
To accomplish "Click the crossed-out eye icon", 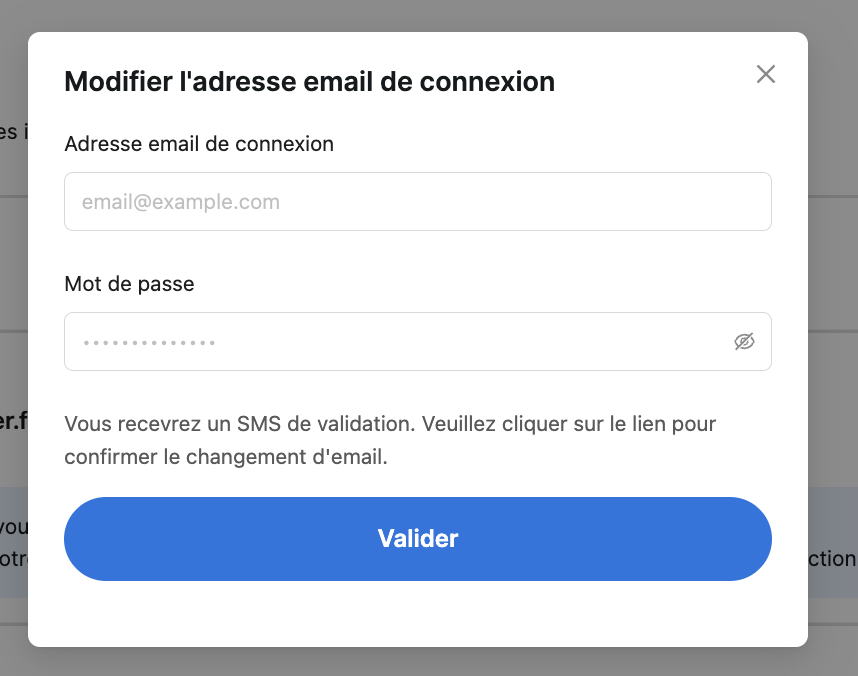I will pos(744,342).
